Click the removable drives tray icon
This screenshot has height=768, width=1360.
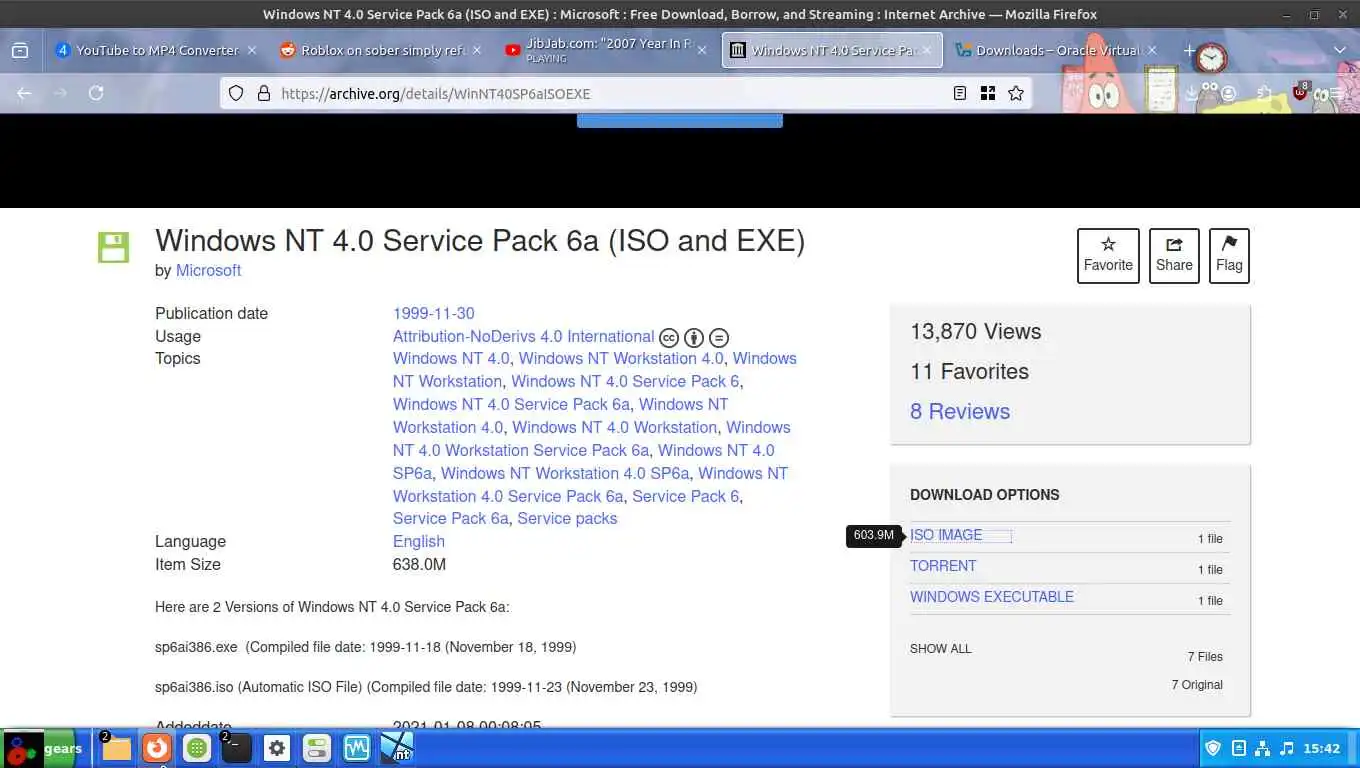coord(1239,748)
